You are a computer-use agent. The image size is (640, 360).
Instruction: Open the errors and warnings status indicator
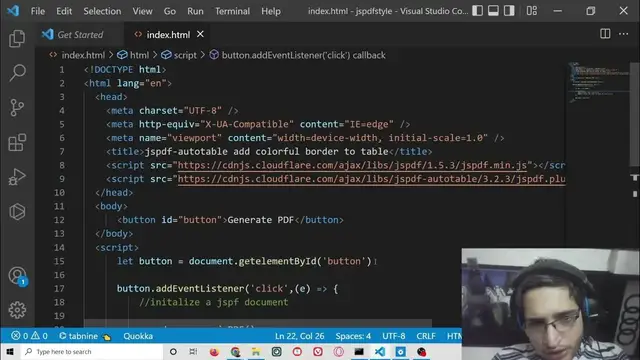pyautogui.click(x=29, y=336)
